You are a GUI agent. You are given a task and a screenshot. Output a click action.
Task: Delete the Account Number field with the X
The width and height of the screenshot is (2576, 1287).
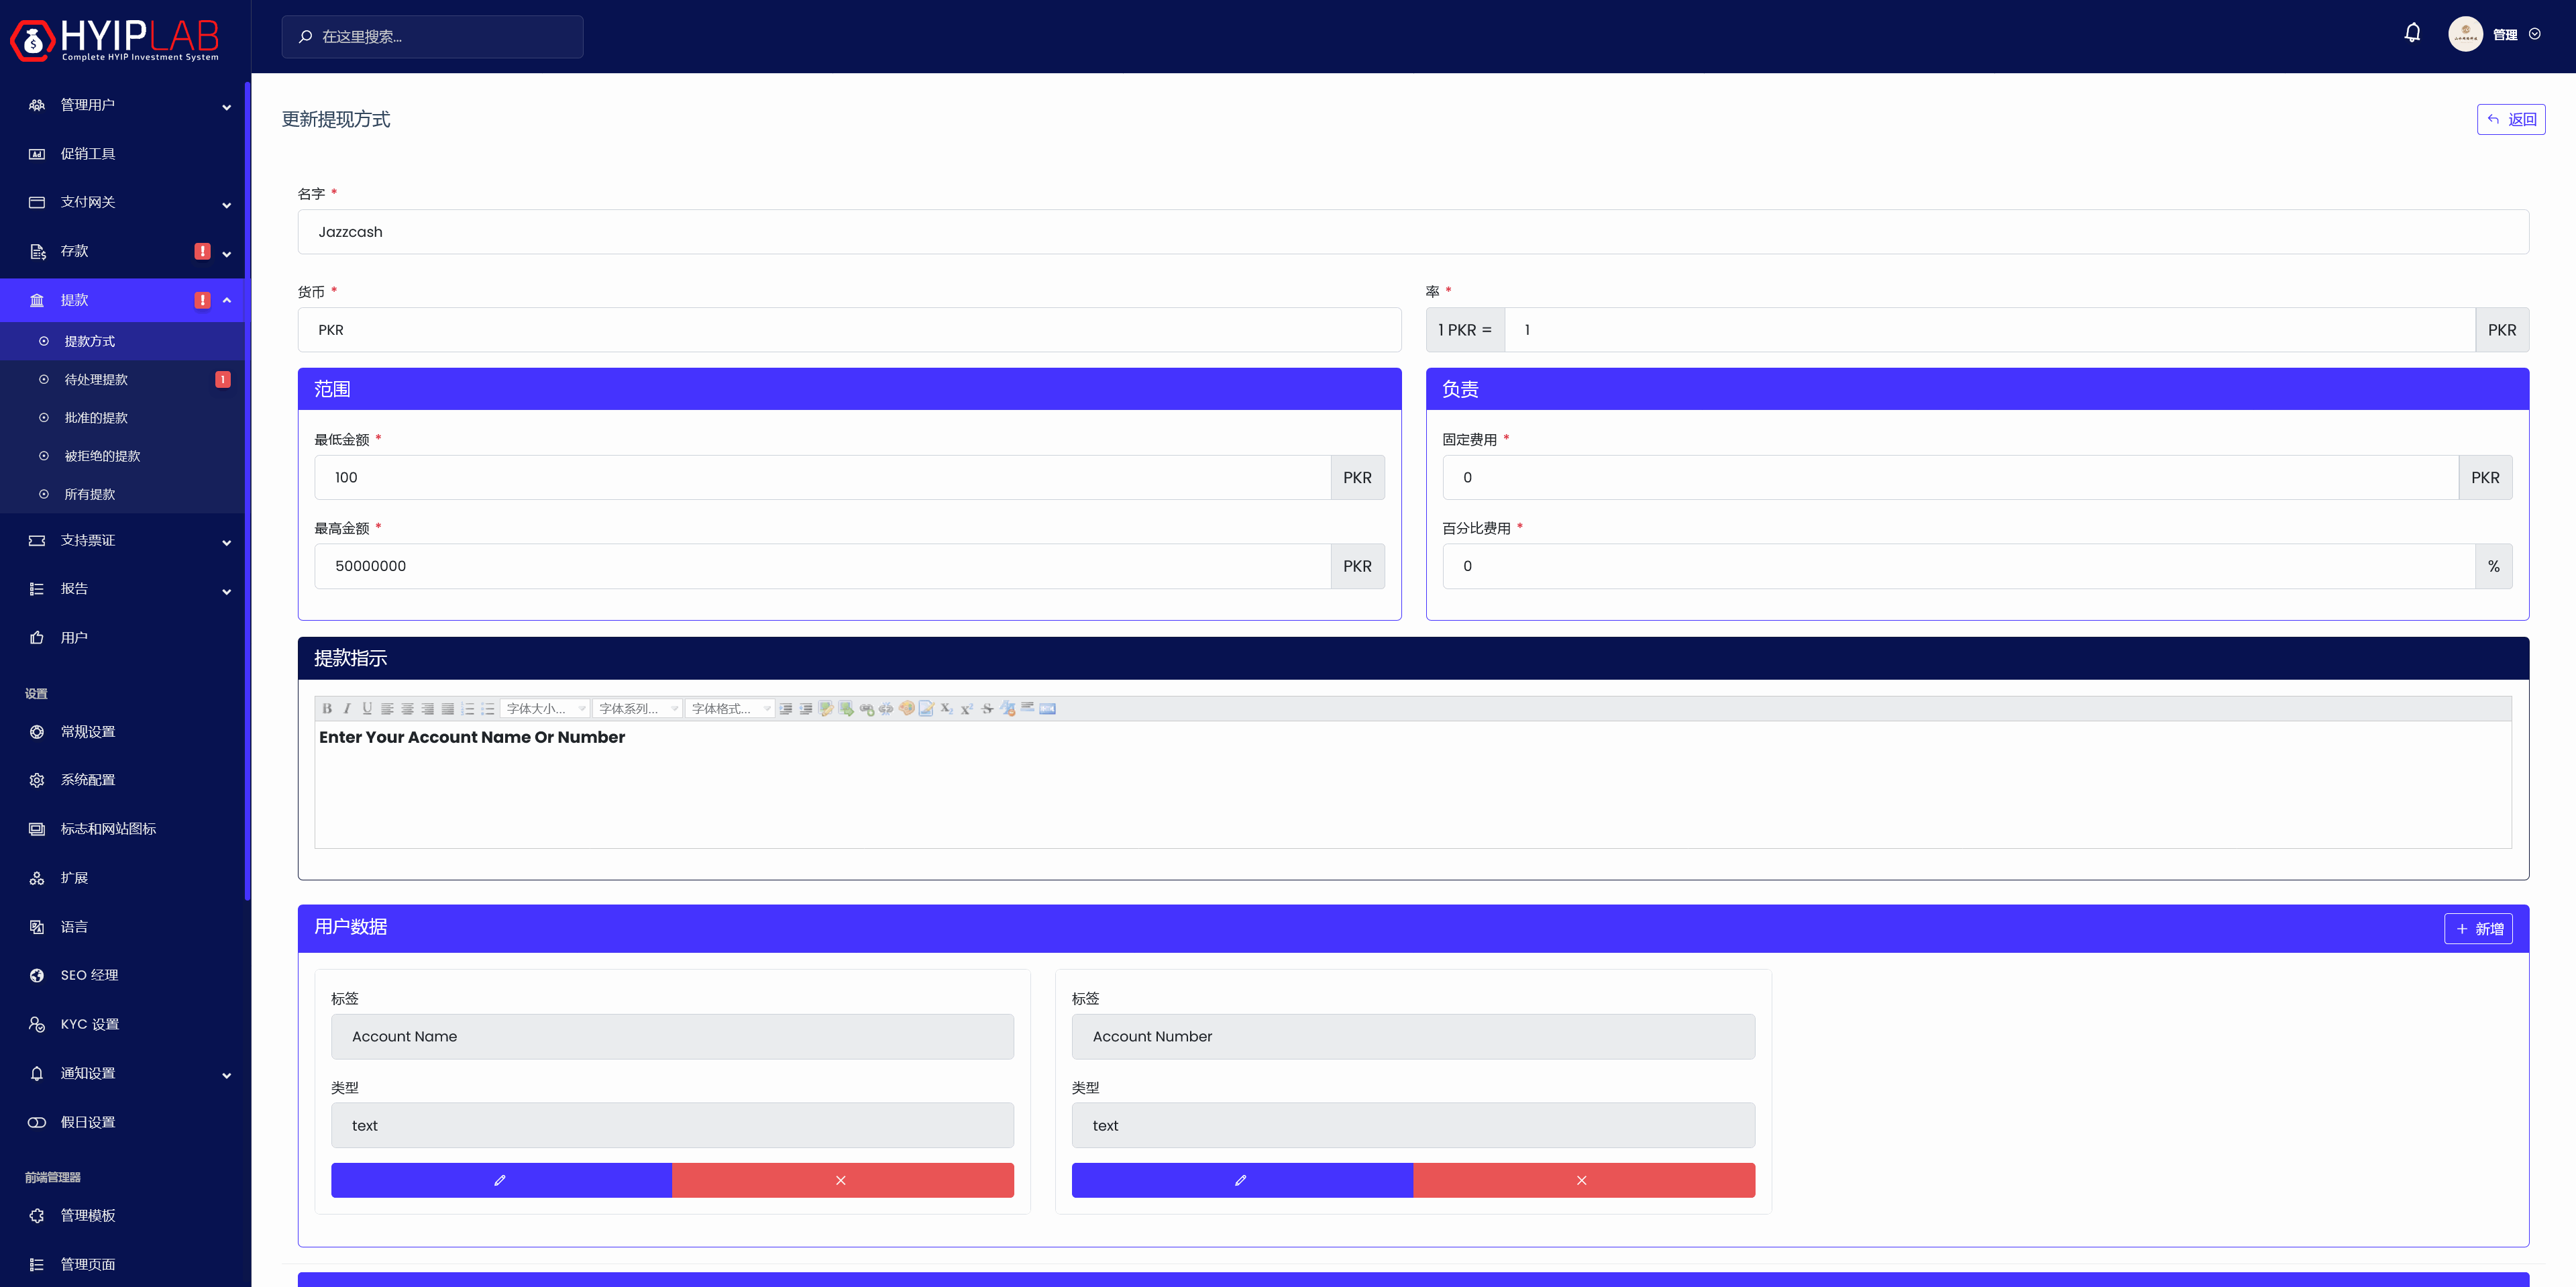1582,1180
